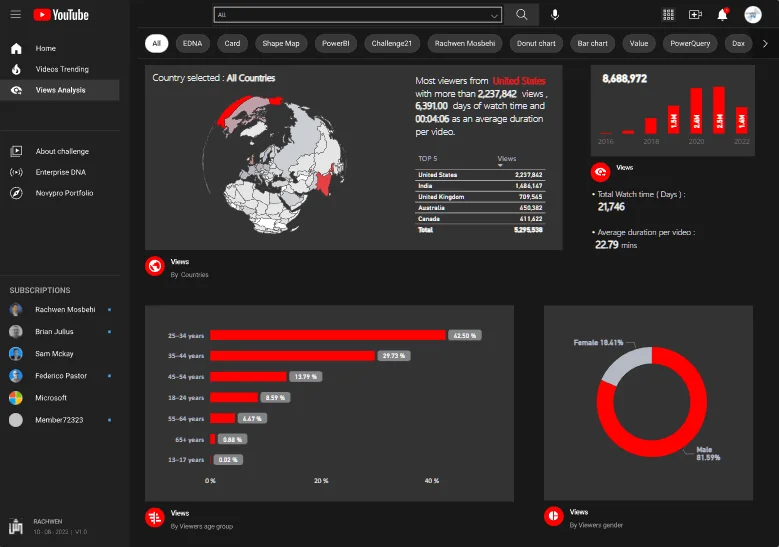
Task: Select the Rachwen Mosbehi chip
Action: [x=465, y=43]
